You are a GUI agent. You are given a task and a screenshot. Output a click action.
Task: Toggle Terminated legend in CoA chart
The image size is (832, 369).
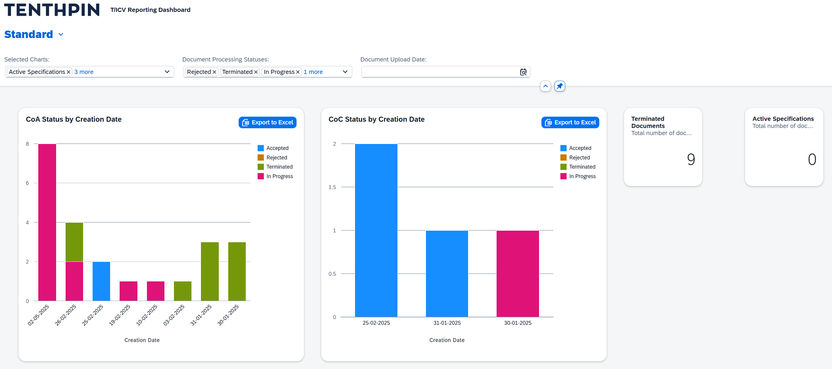tap(275, 167)
